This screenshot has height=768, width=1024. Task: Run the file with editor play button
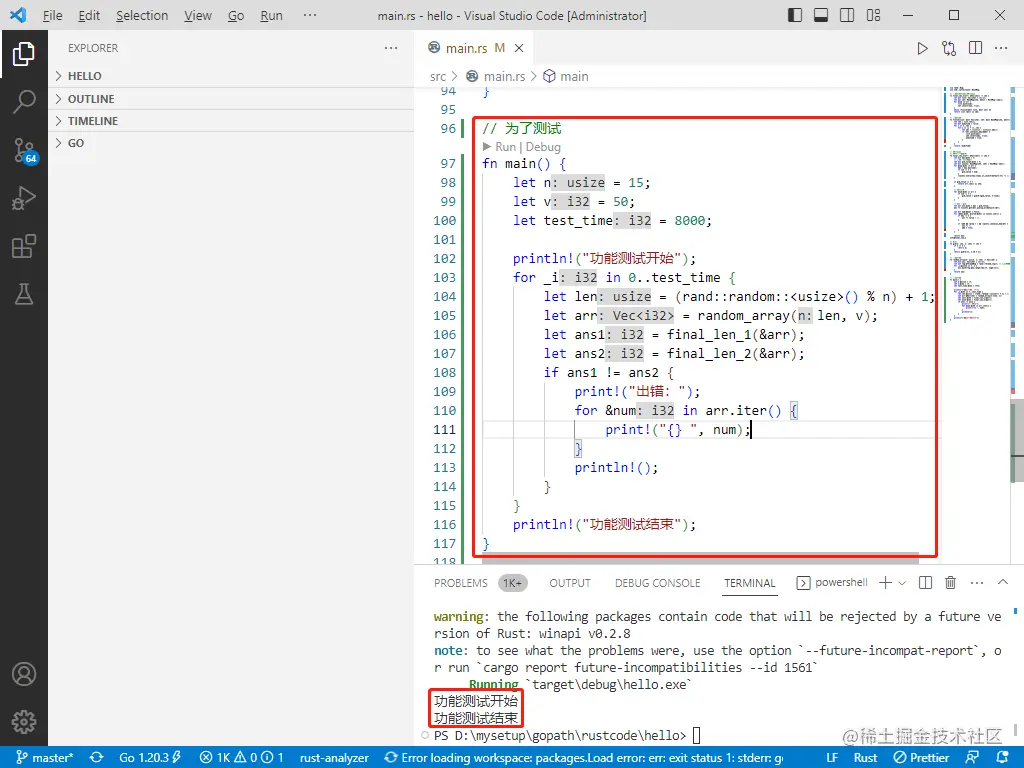pos(922,48)
